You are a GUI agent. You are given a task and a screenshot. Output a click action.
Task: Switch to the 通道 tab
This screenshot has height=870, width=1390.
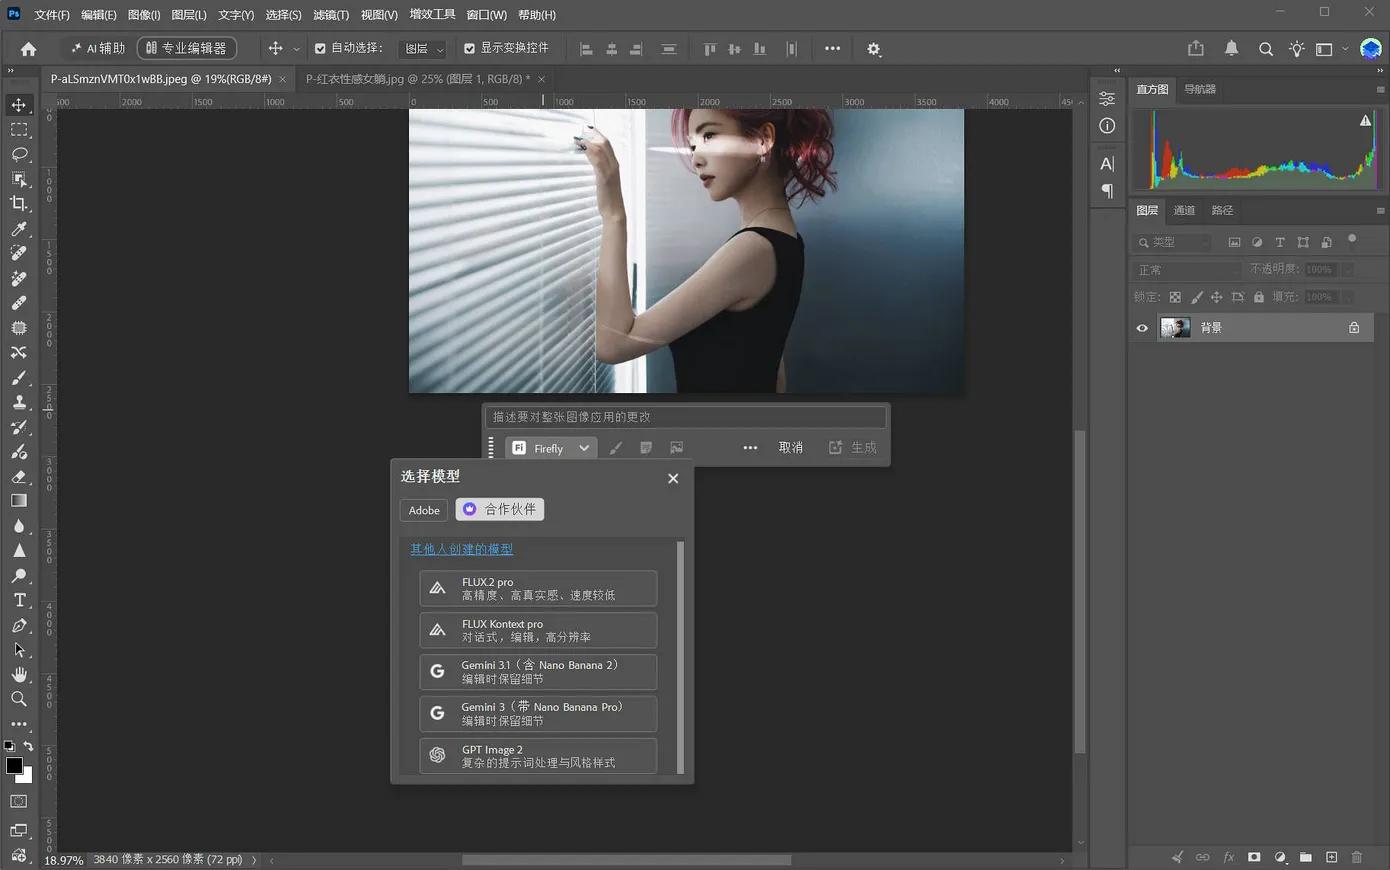click(1184, 210)
